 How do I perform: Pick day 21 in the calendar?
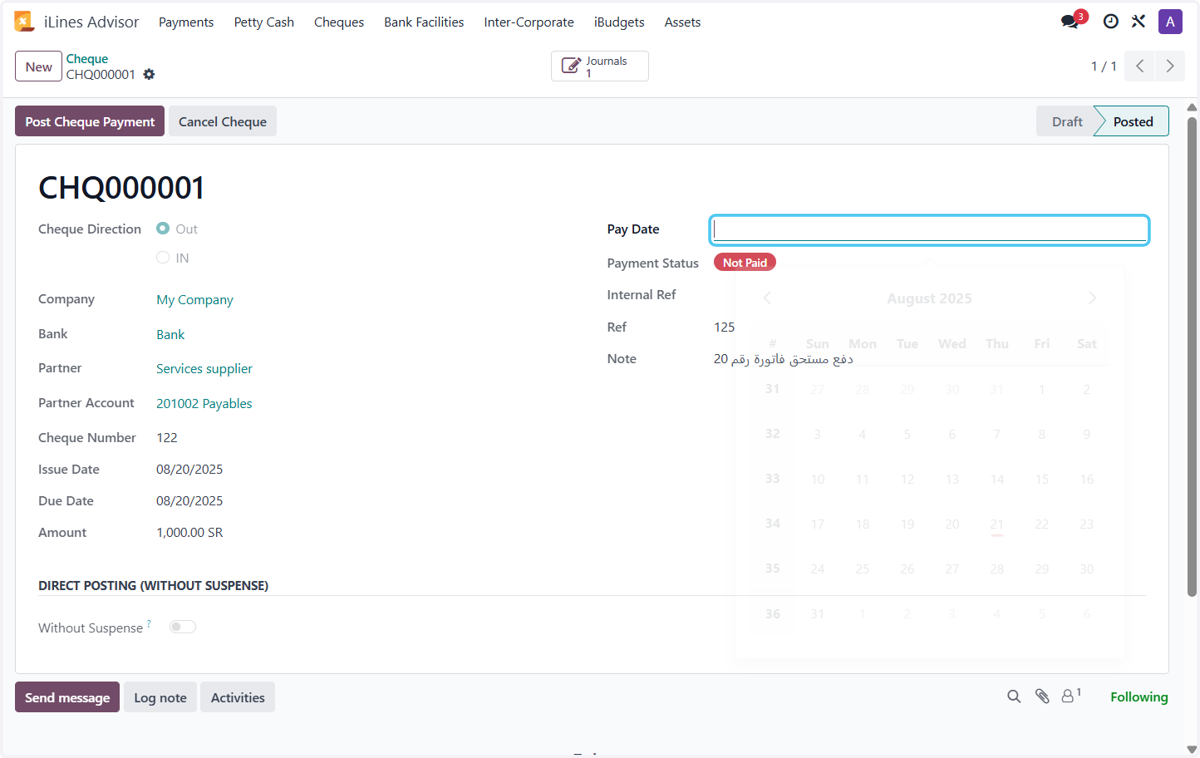click(x=997, y=524)
